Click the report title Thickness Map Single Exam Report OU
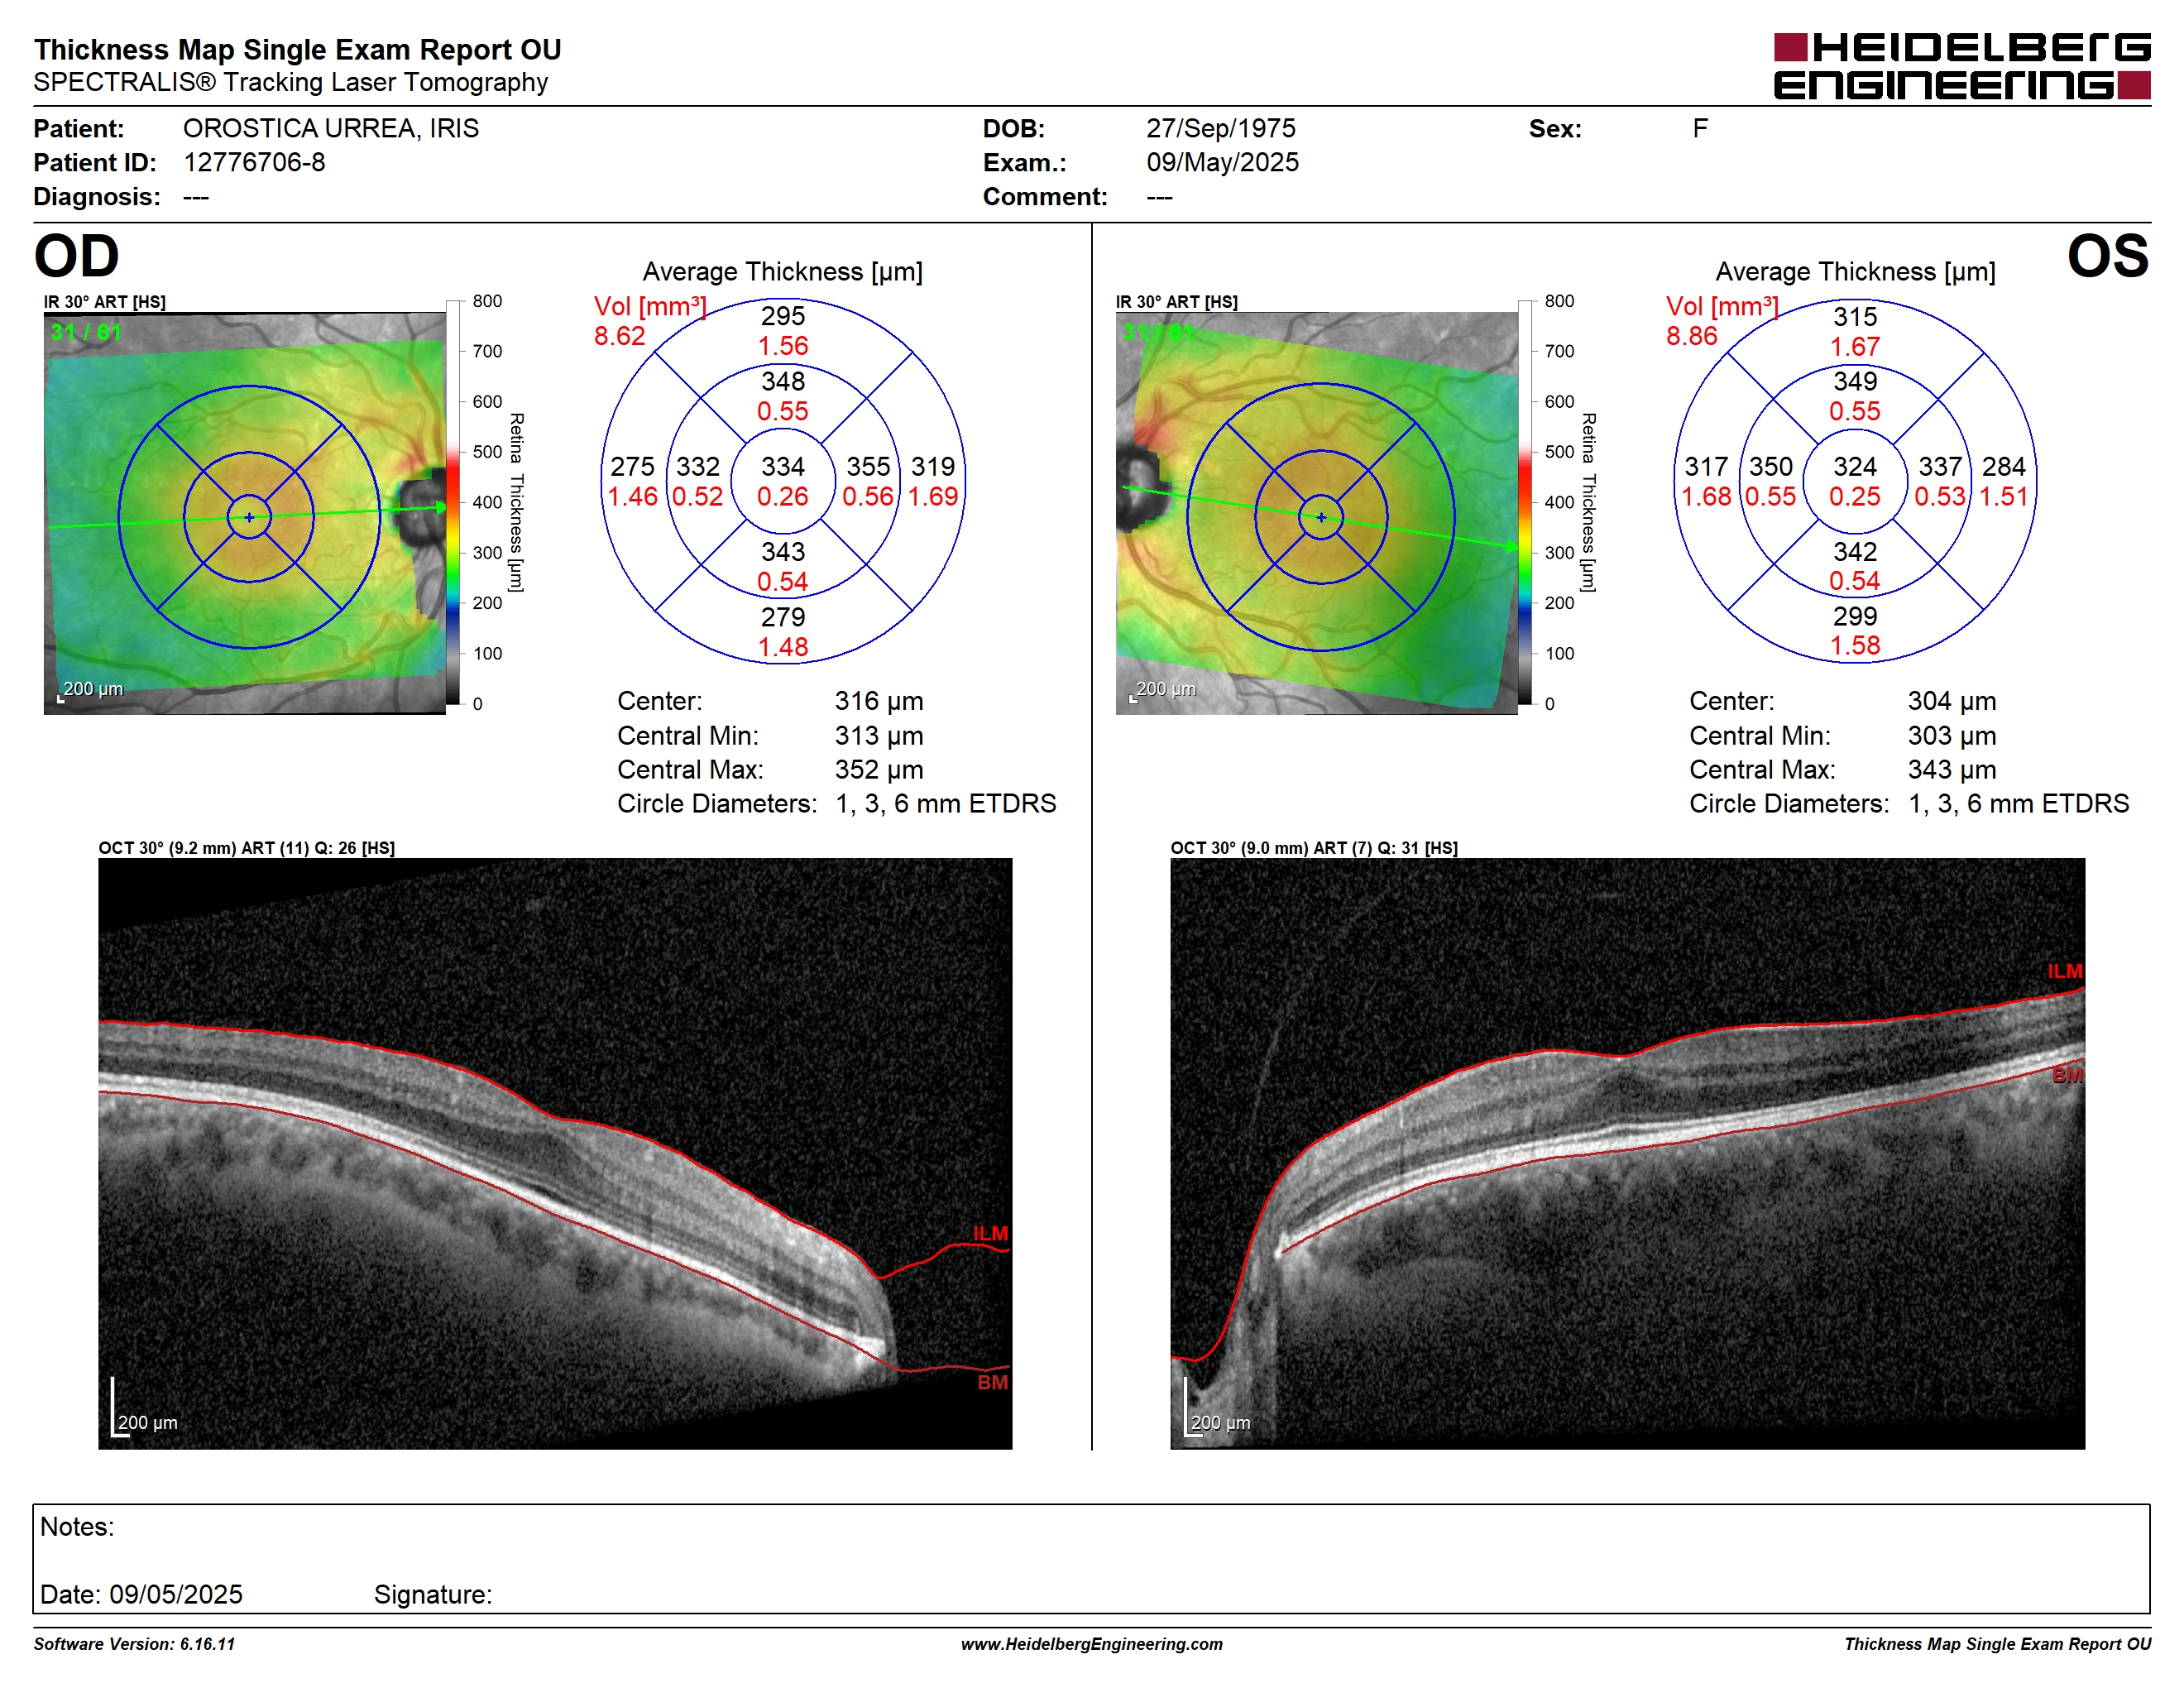Viewport: 2184px width, 1688px height. (x=298, y=50)
